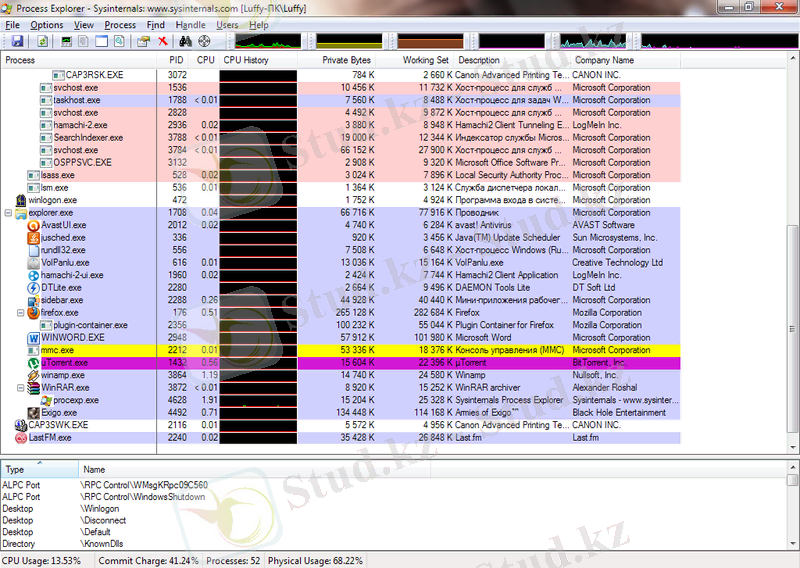
Task: Sort by the Company Name column header
Action: coord(603,60)
